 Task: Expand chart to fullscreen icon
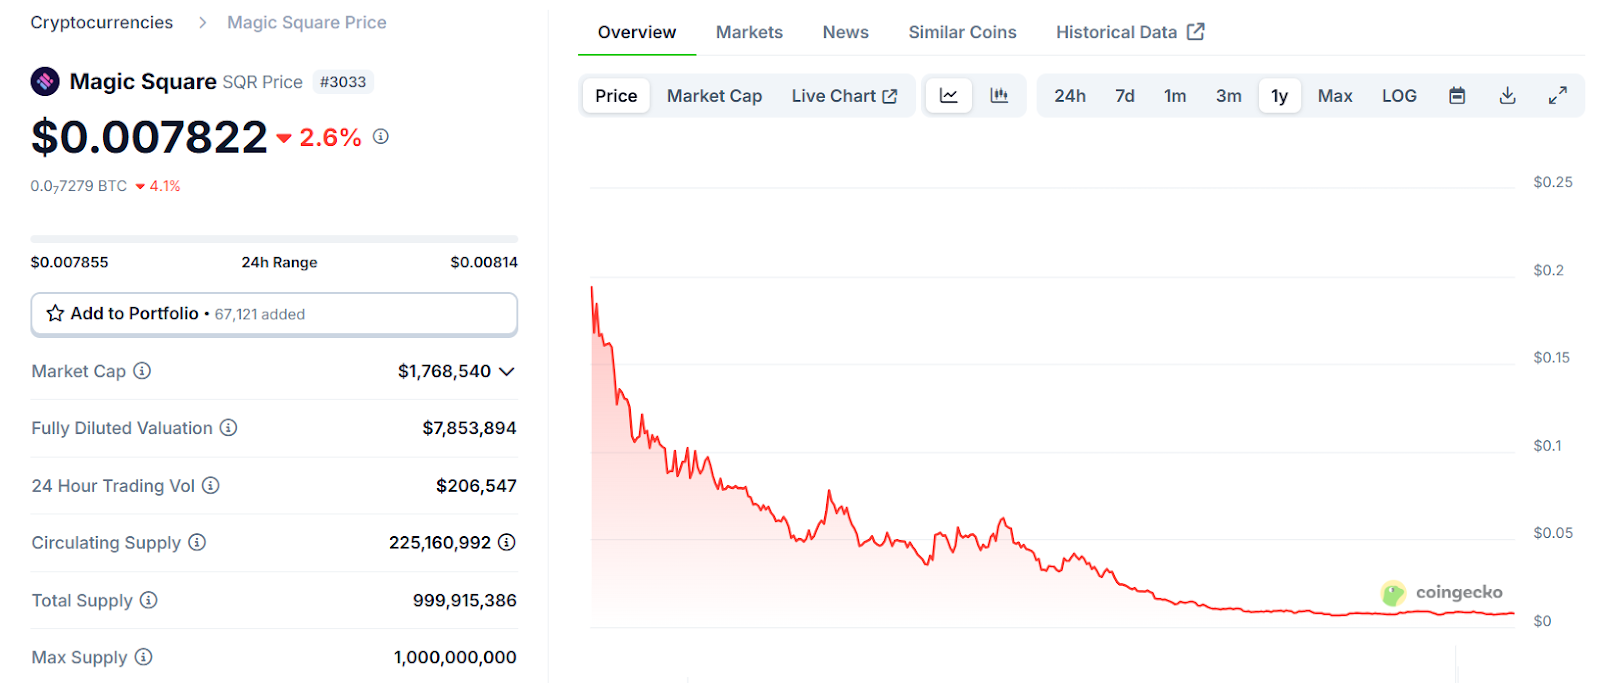pyautogui.click(x=1558, y=96)
